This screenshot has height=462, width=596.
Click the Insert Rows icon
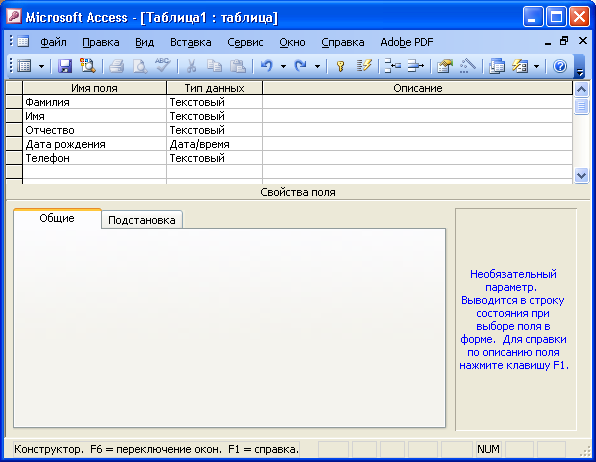tap(393, 66)
